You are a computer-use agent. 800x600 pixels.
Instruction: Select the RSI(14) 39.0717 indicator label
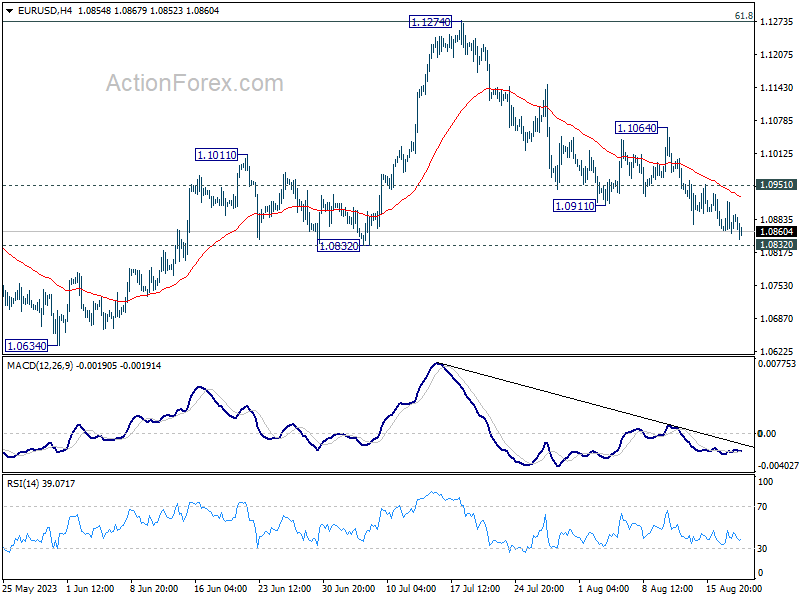coord(41,484)
